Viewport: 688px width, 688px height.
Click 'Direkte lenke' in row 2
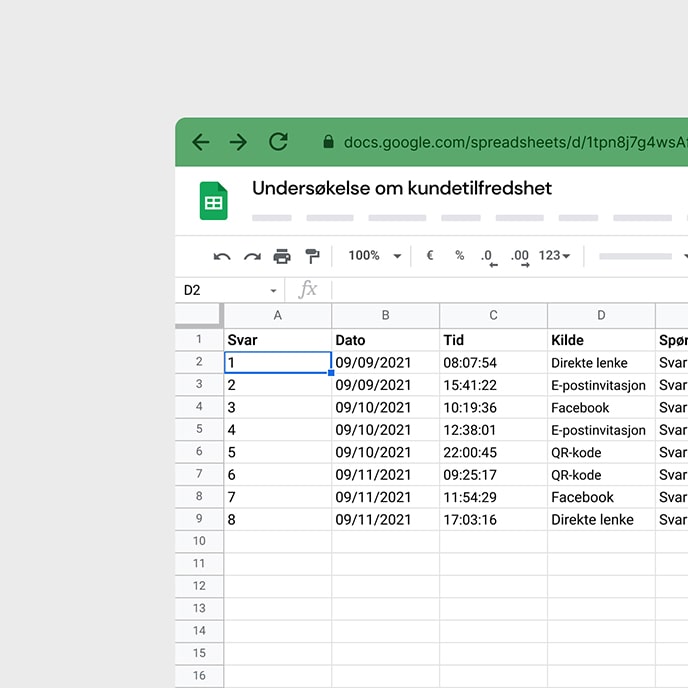point(602,362)
